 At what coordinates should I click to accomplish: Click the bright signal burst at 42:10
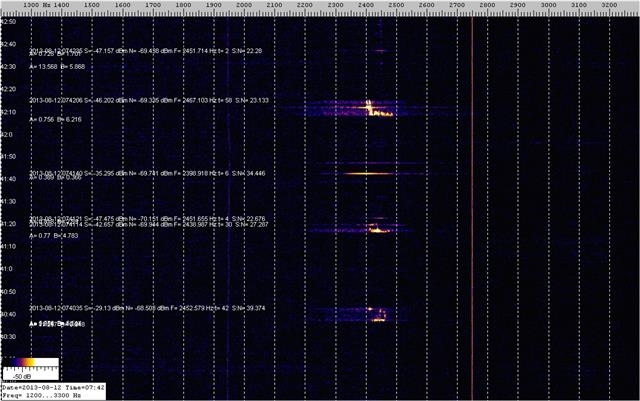pos(375,109)
